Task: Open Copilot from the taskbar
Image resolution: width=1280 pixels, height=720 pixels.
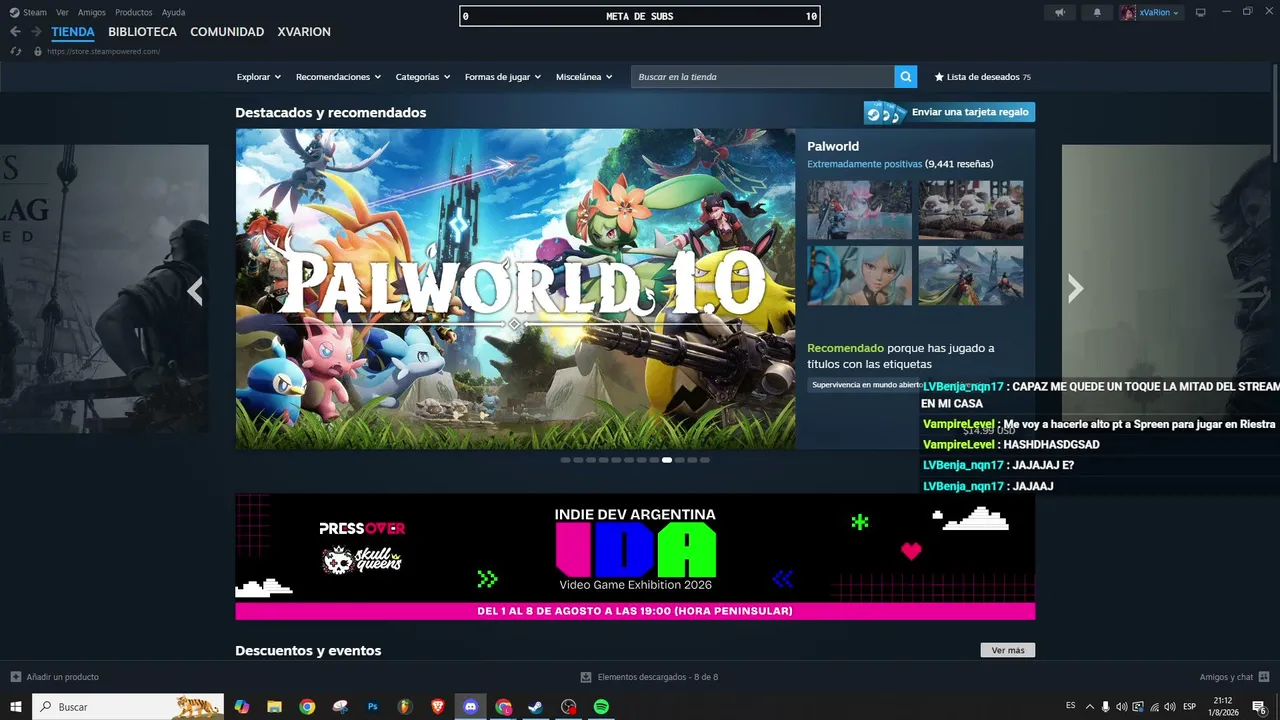Action: [x=241, y=707]
